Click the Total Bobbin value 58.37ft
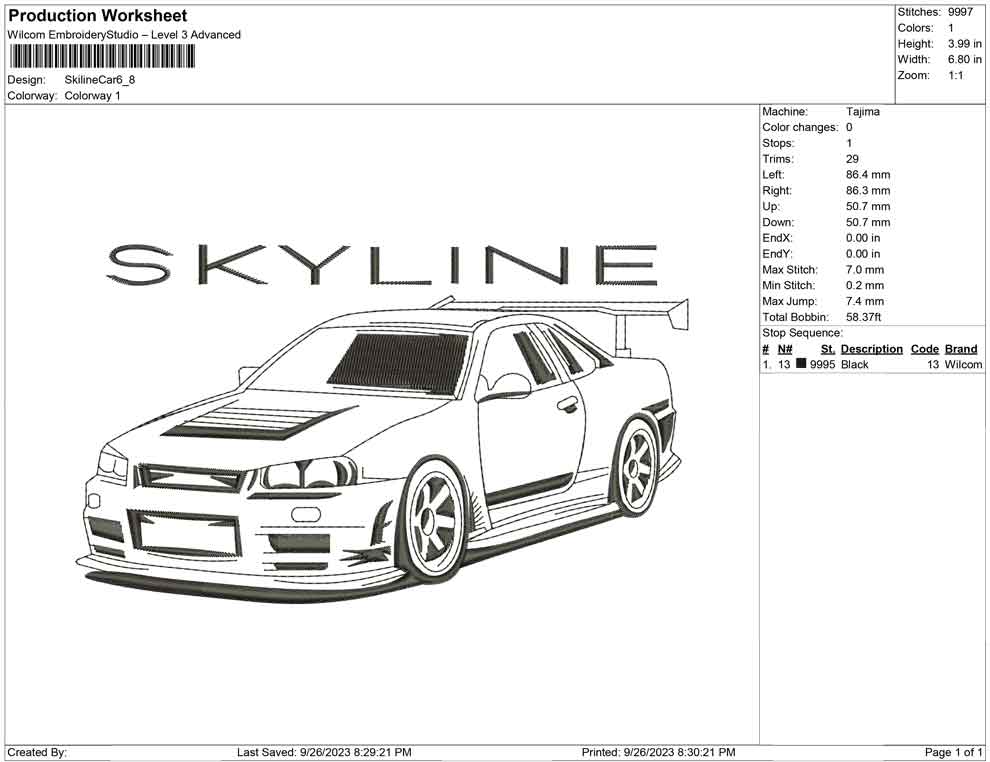Image resolution: width=990 pixels, height=762 pixels. click(x=864, y=317)
